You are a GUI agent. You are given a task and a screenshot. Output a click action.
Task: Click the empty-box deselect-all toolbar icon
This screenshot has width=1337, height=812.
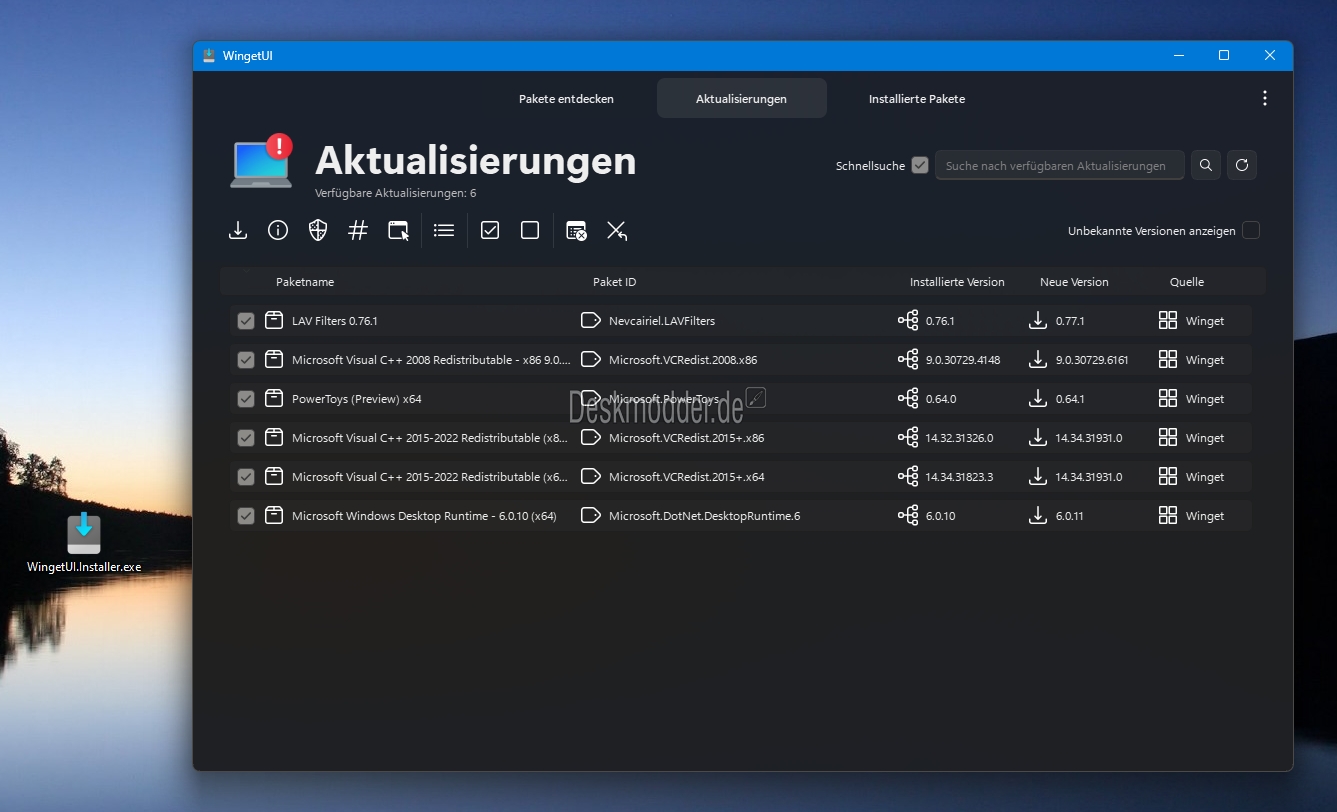click(x=530, y=231)
